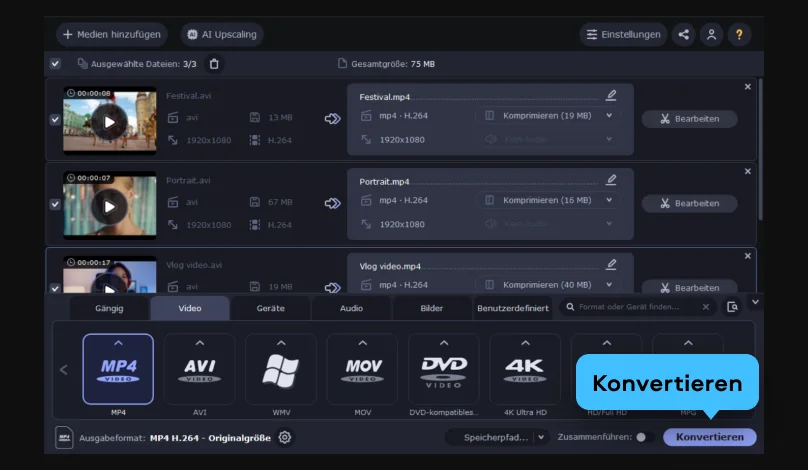Remove Festival.avi with X button
The image size is (808, 470).
748,87
